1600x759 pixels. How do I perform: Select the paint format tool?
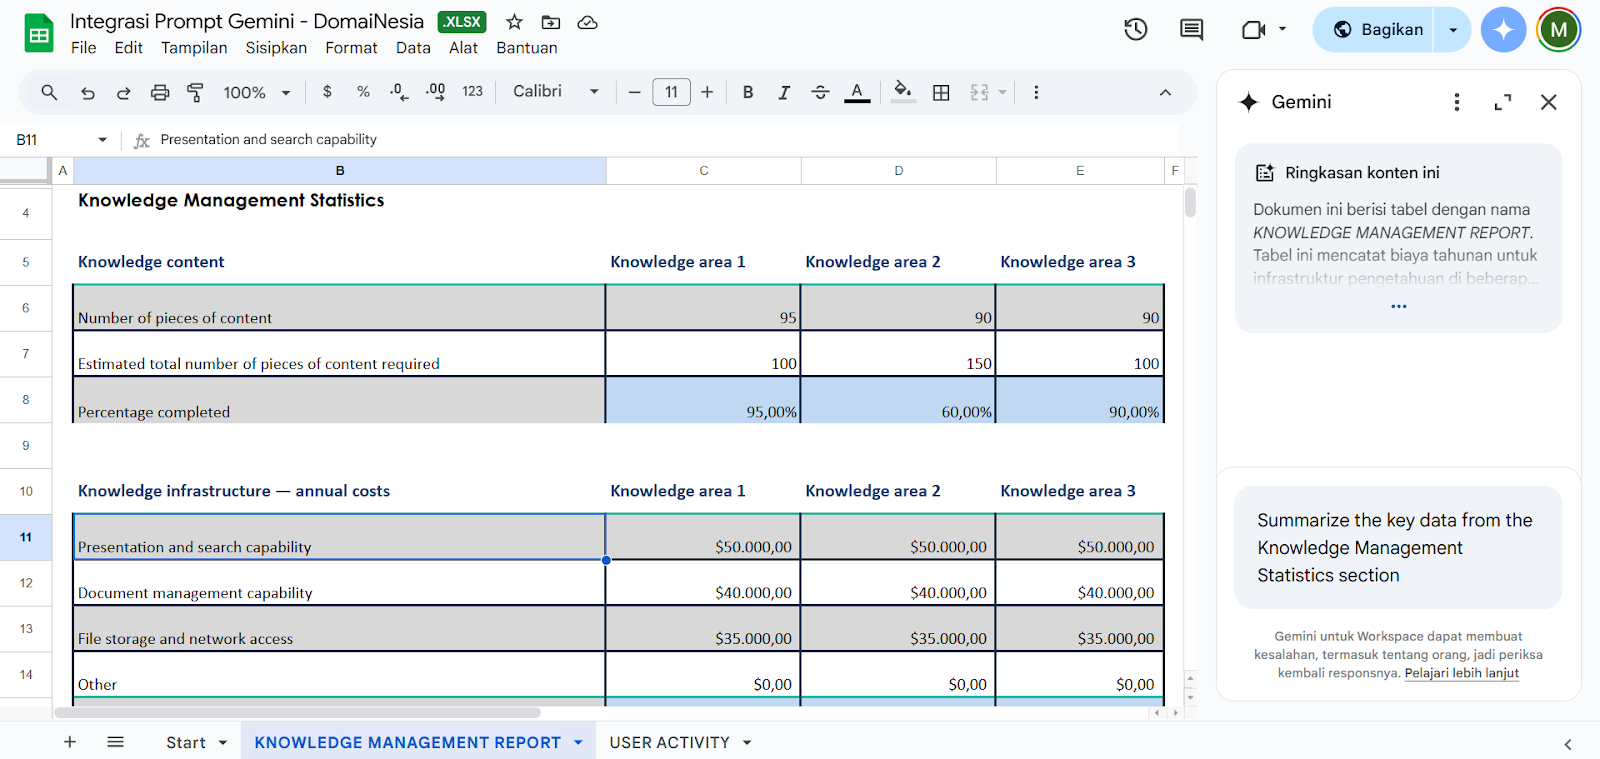click(x=195, y=93)
